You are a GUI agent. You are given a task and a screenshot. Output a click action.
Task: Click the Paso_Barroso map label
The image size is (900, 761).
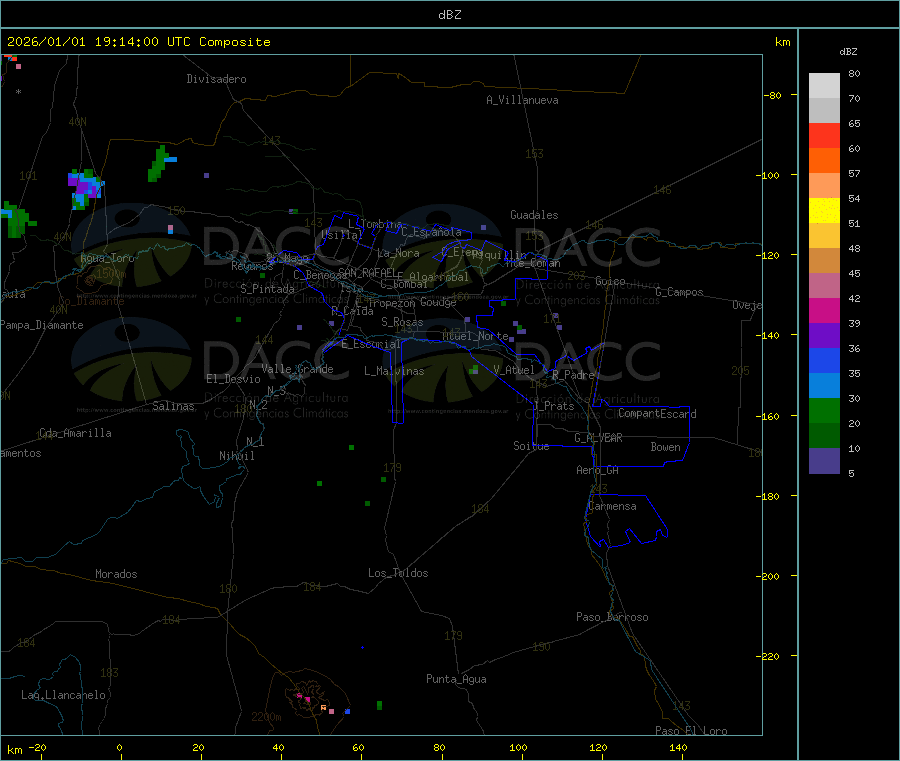[x=612, y=617]
